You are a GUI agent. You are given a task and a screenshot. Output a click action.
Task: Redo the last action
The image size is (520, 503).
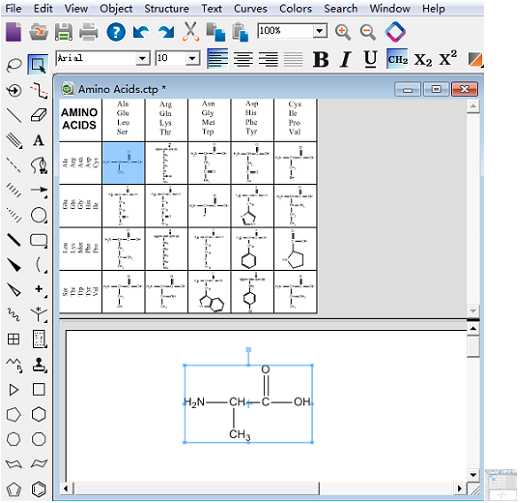(x=166, y=32)
